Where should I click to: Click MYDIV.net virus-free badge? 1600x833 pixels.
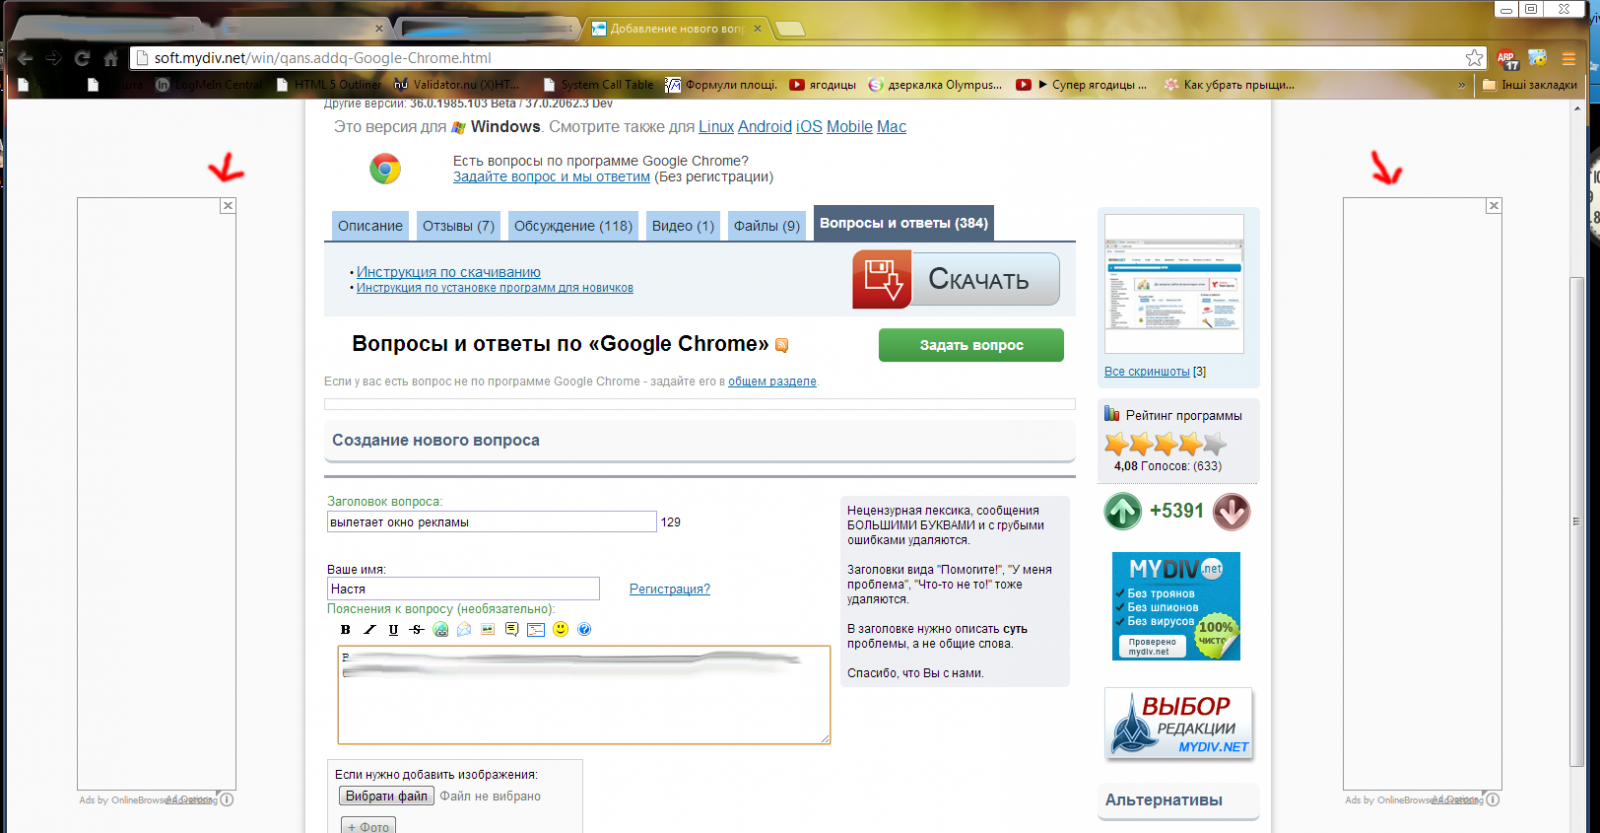point(1176,606)
